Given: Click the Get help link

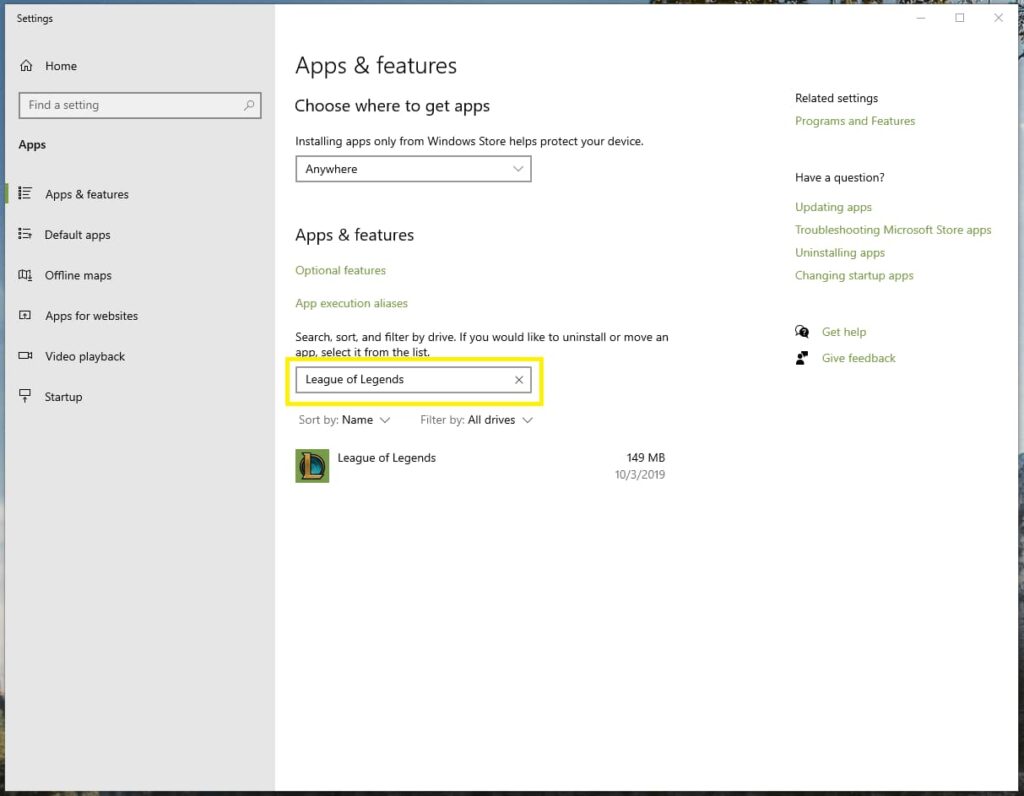Looking at the screenshot, I should [x=844, y=332].
